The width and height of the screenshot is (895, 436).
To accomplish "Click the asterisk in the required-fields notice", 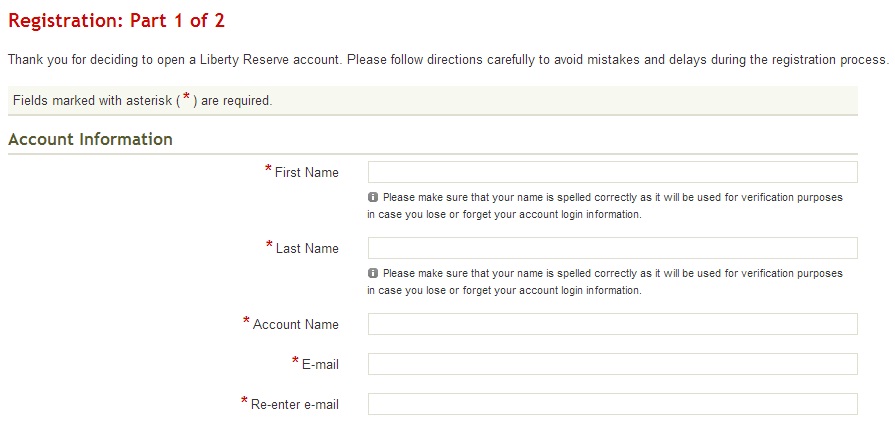I will click(x=186, y=98).
